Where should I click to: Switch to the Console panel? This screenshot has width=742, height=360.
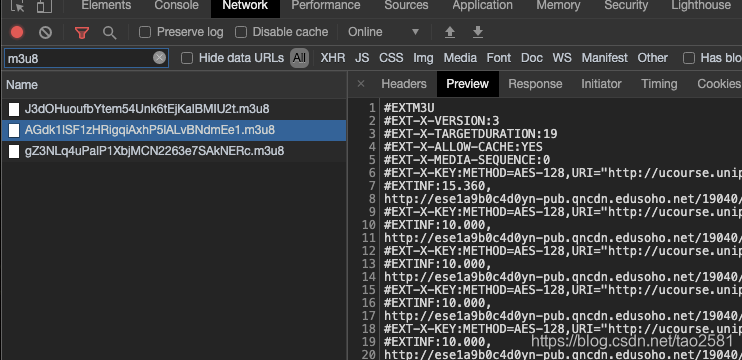point(177,6)
